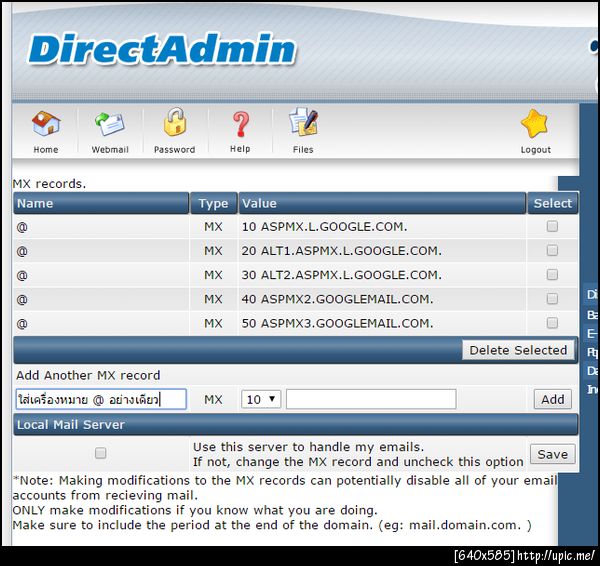Click the Delete Selected button

click(518, 350)
